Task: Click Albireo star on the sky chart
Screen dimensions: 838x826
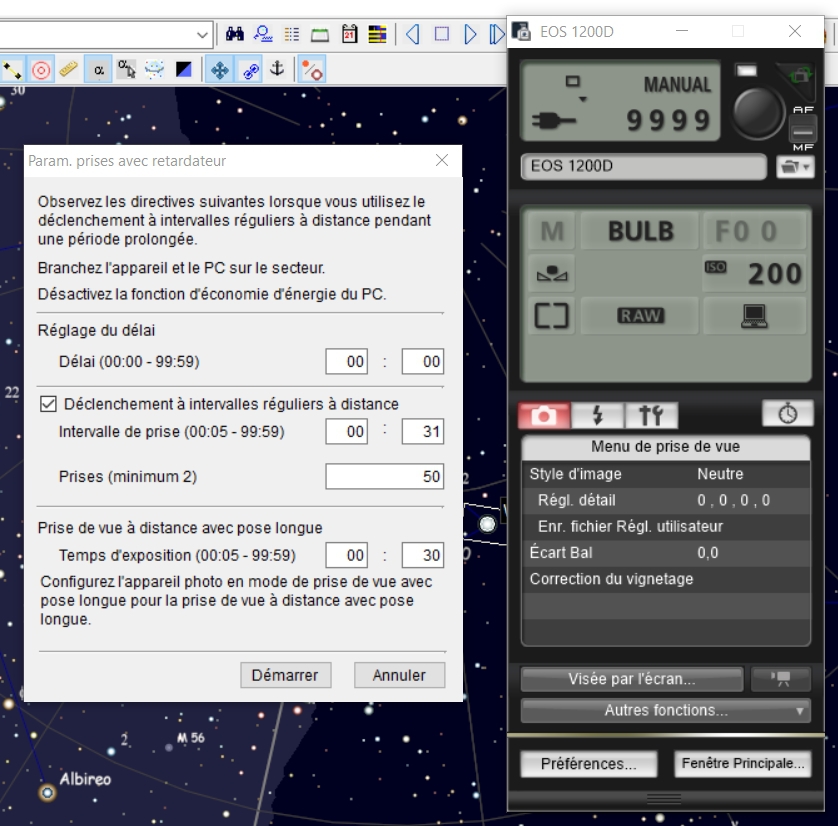Action: coord(47,792)
